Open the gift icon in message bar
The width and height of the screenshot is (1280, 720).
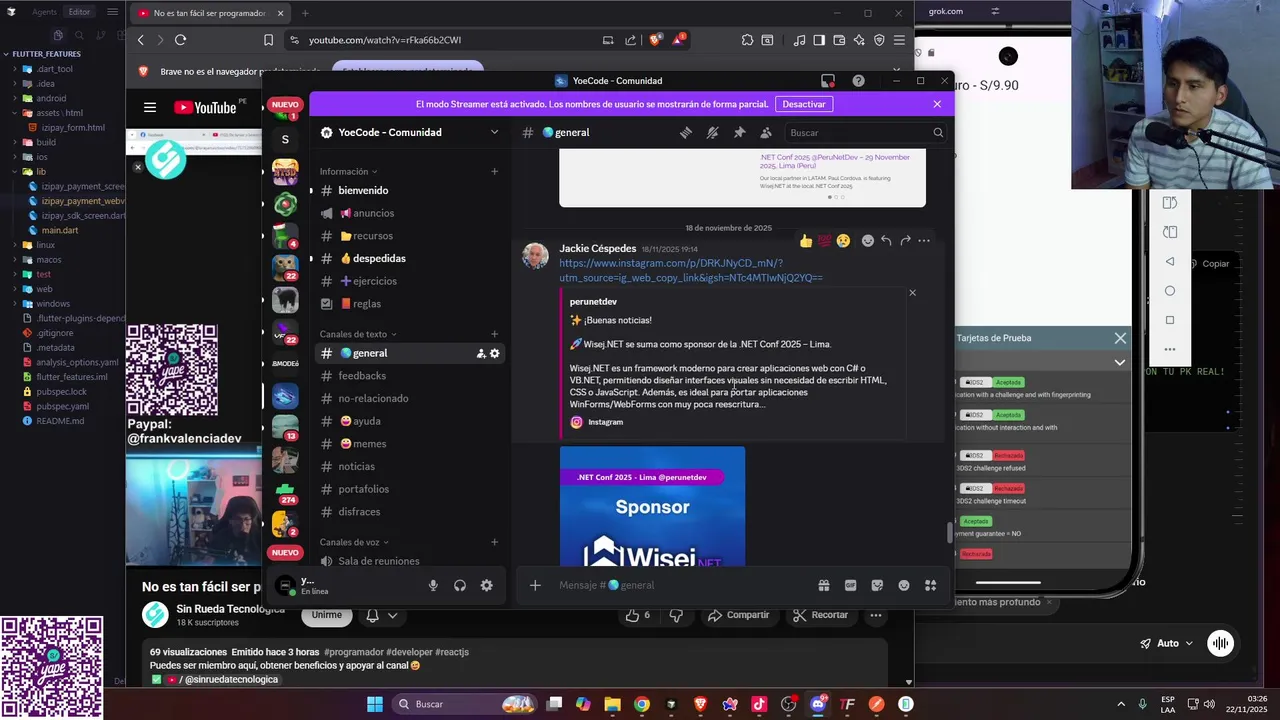824,585
